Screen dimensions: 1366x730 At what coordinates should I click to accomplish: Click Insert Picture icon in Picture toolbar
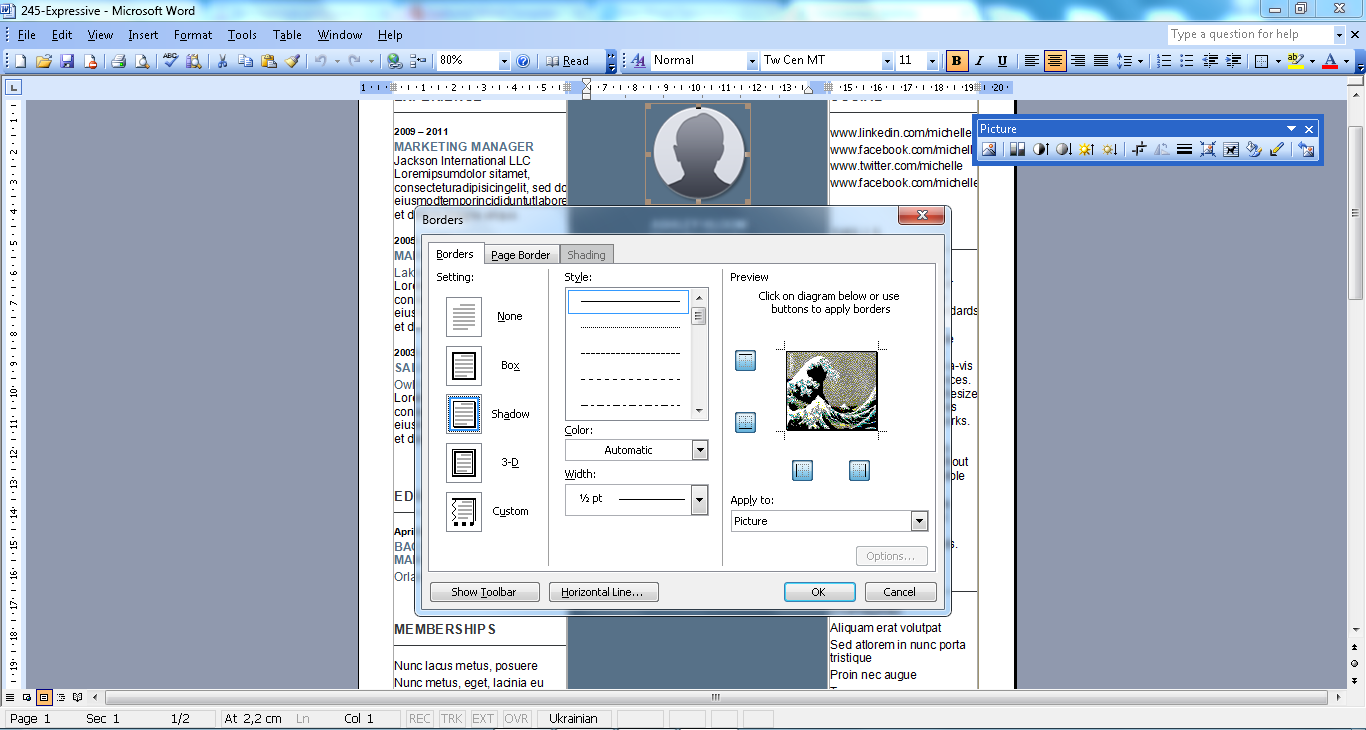989,150
